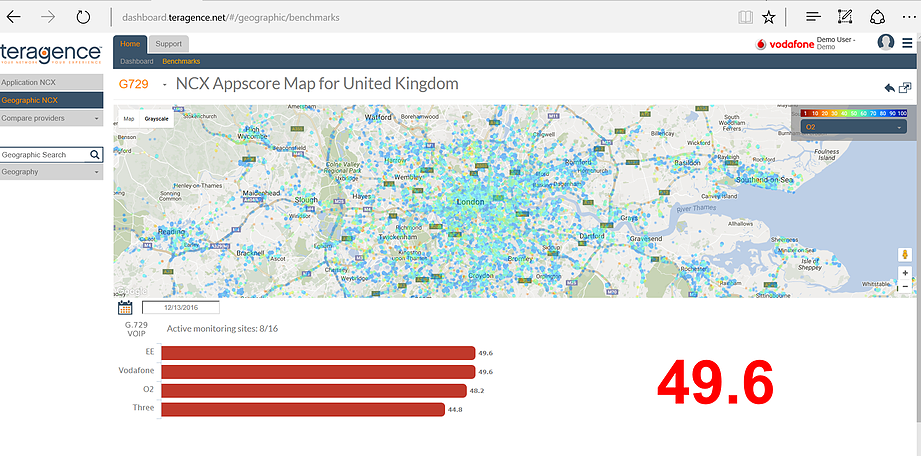921x456 pixels.
Task: Open the browser Hub lines icon
Action: click(814, 18)
